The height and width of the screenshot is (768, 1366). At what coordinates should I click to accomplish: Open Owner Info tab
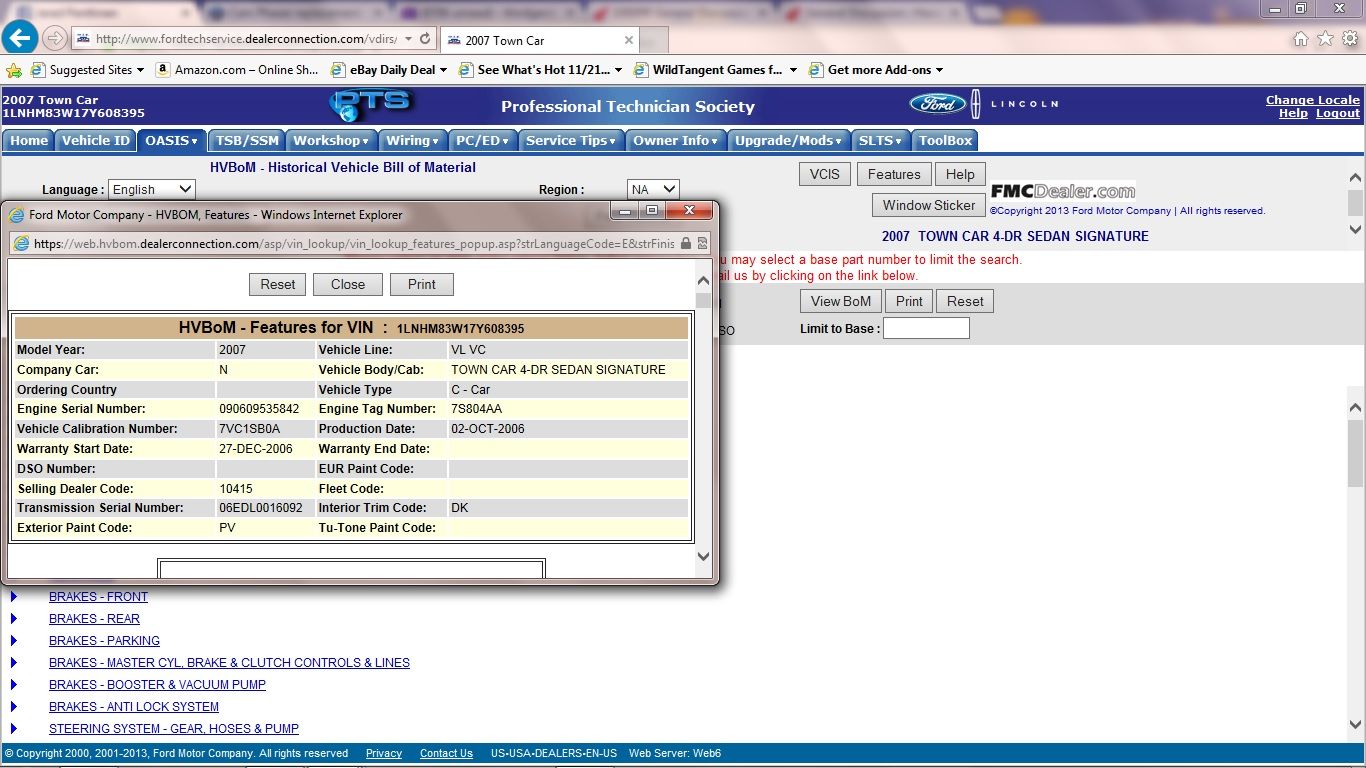(x=675, y=140)
